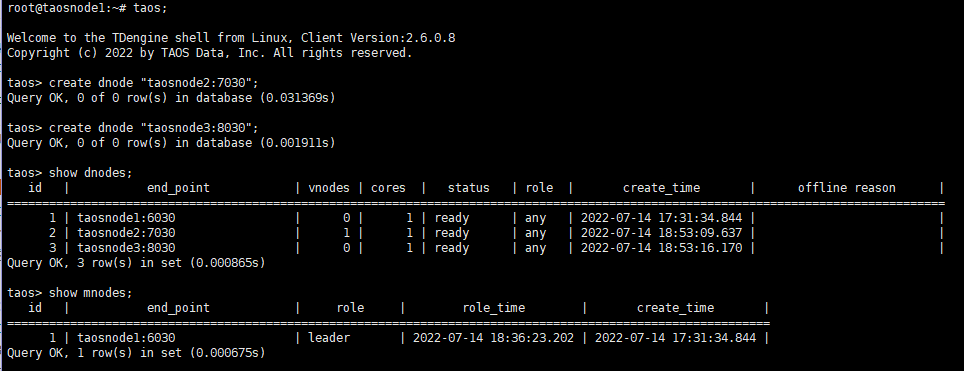Screen dimensions: 964x371
Task: Click role_time 2022-07-14 18:36:23.202
Action: [493, 338]
